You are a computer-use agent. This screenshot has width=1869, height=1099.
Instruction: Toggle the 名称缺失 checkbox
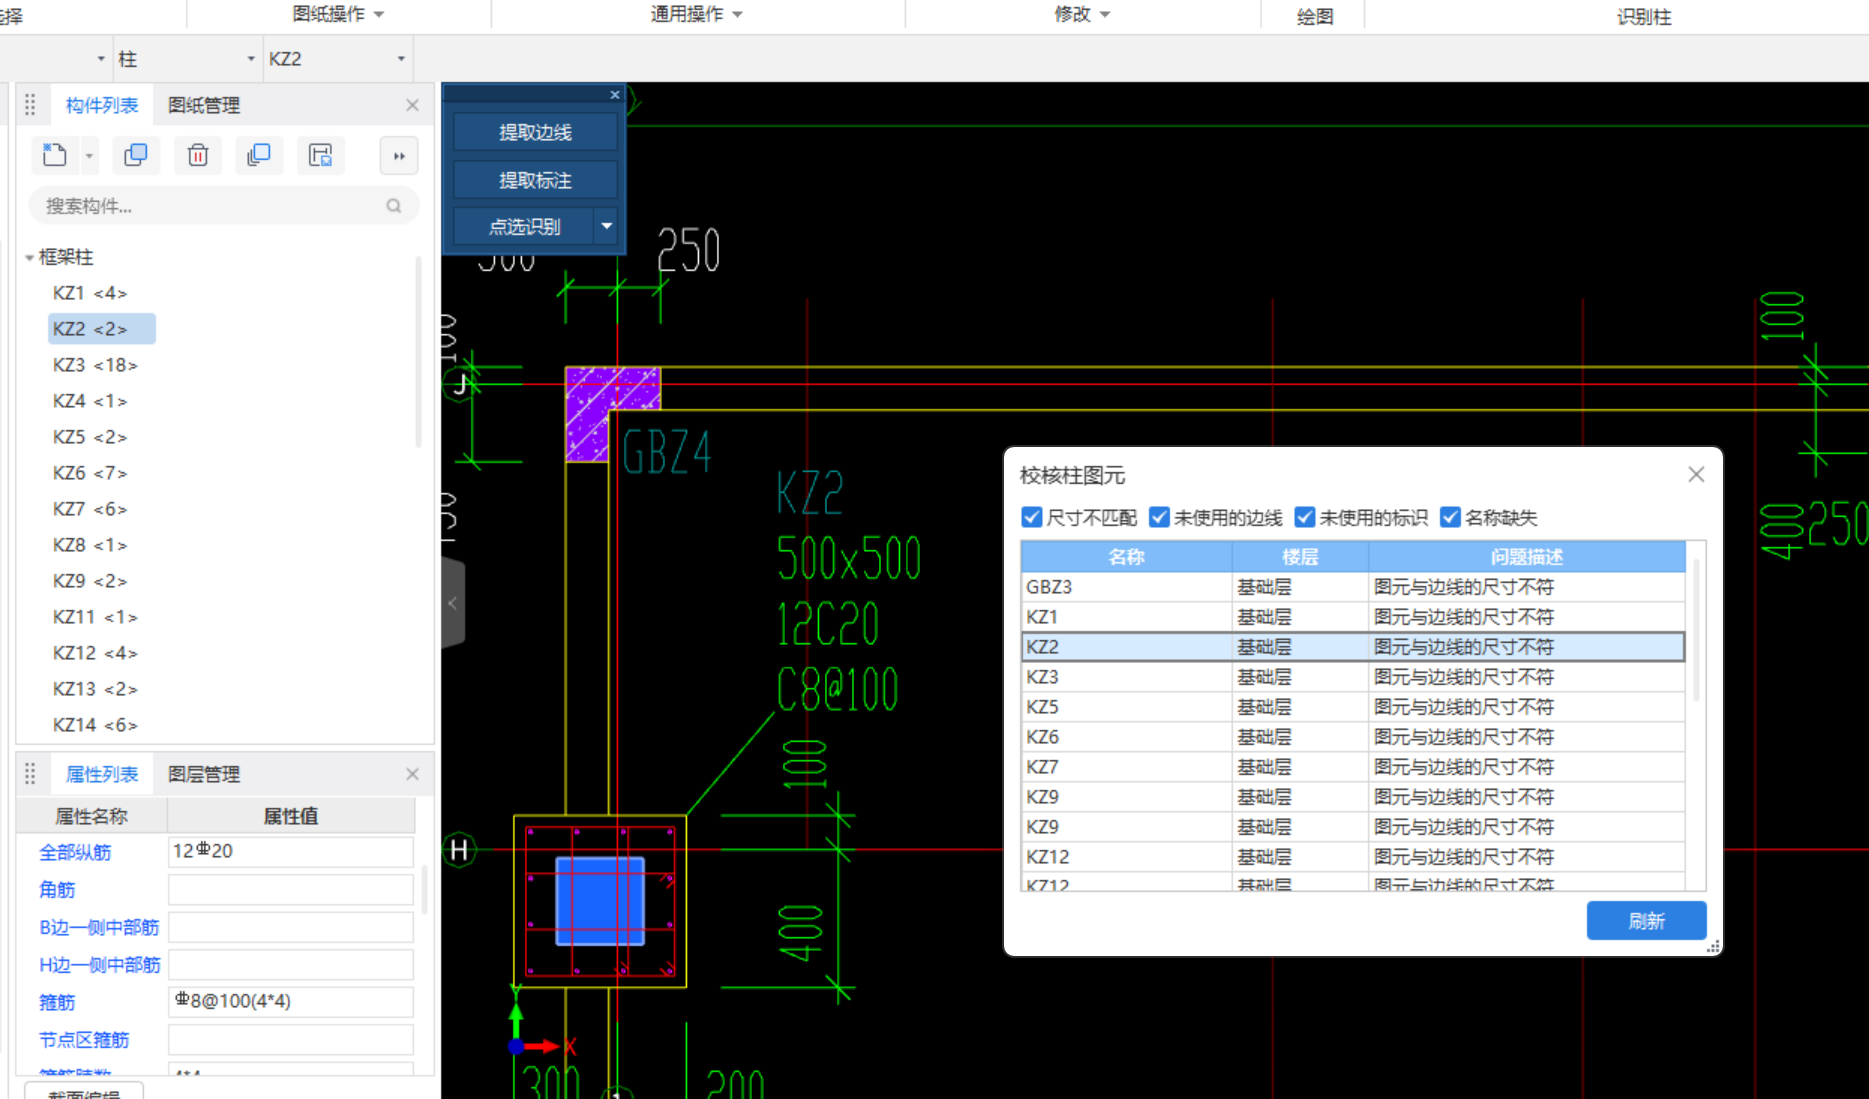(1450, 517)
